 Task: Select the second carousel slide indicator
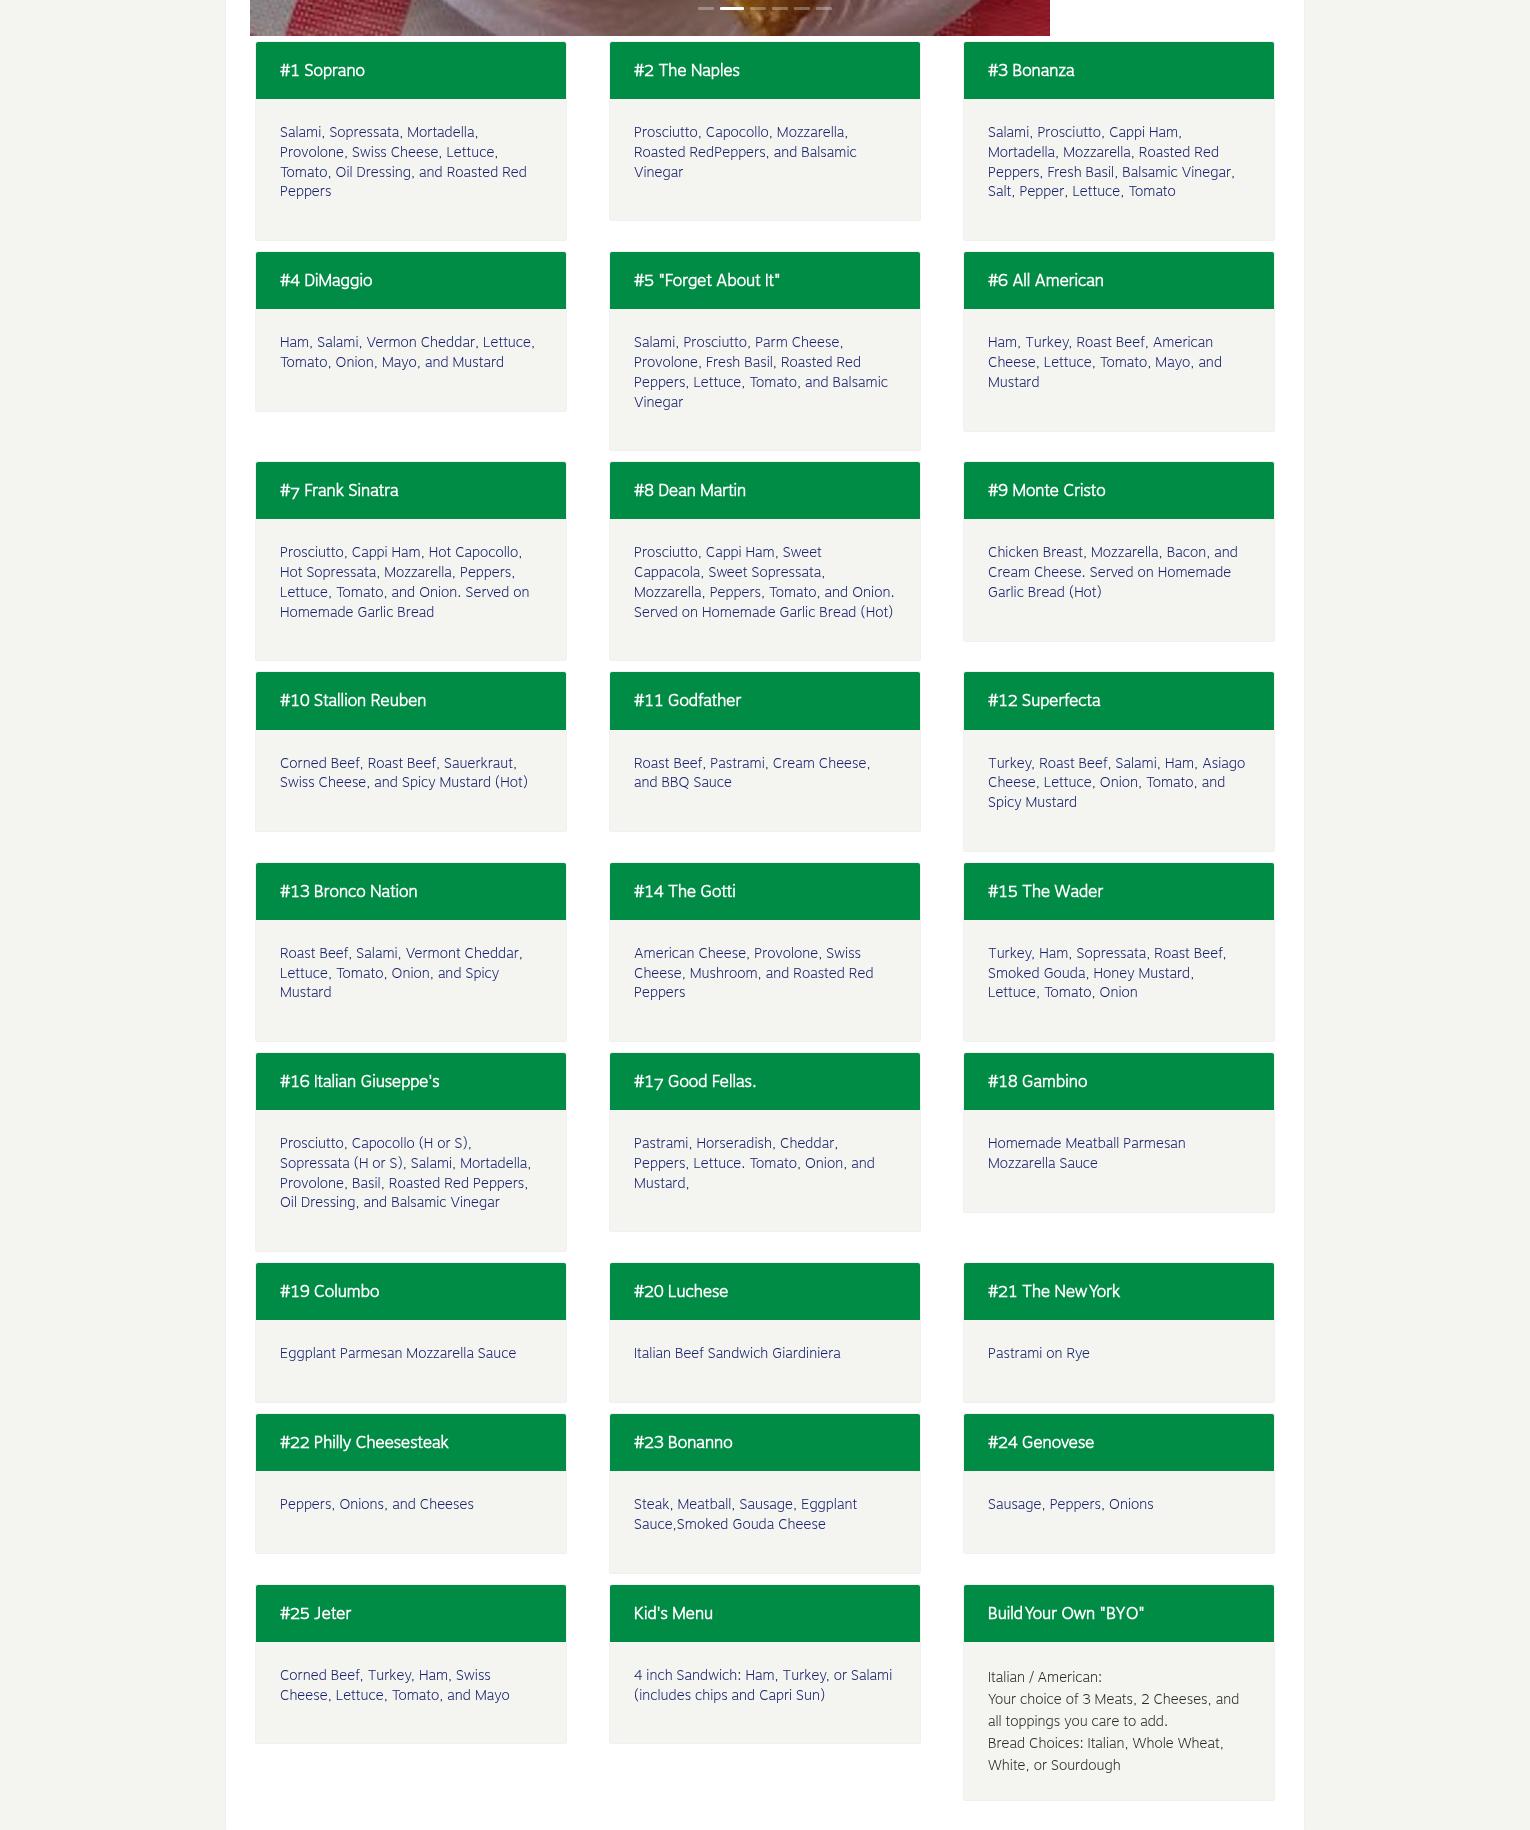coord(731,8)
